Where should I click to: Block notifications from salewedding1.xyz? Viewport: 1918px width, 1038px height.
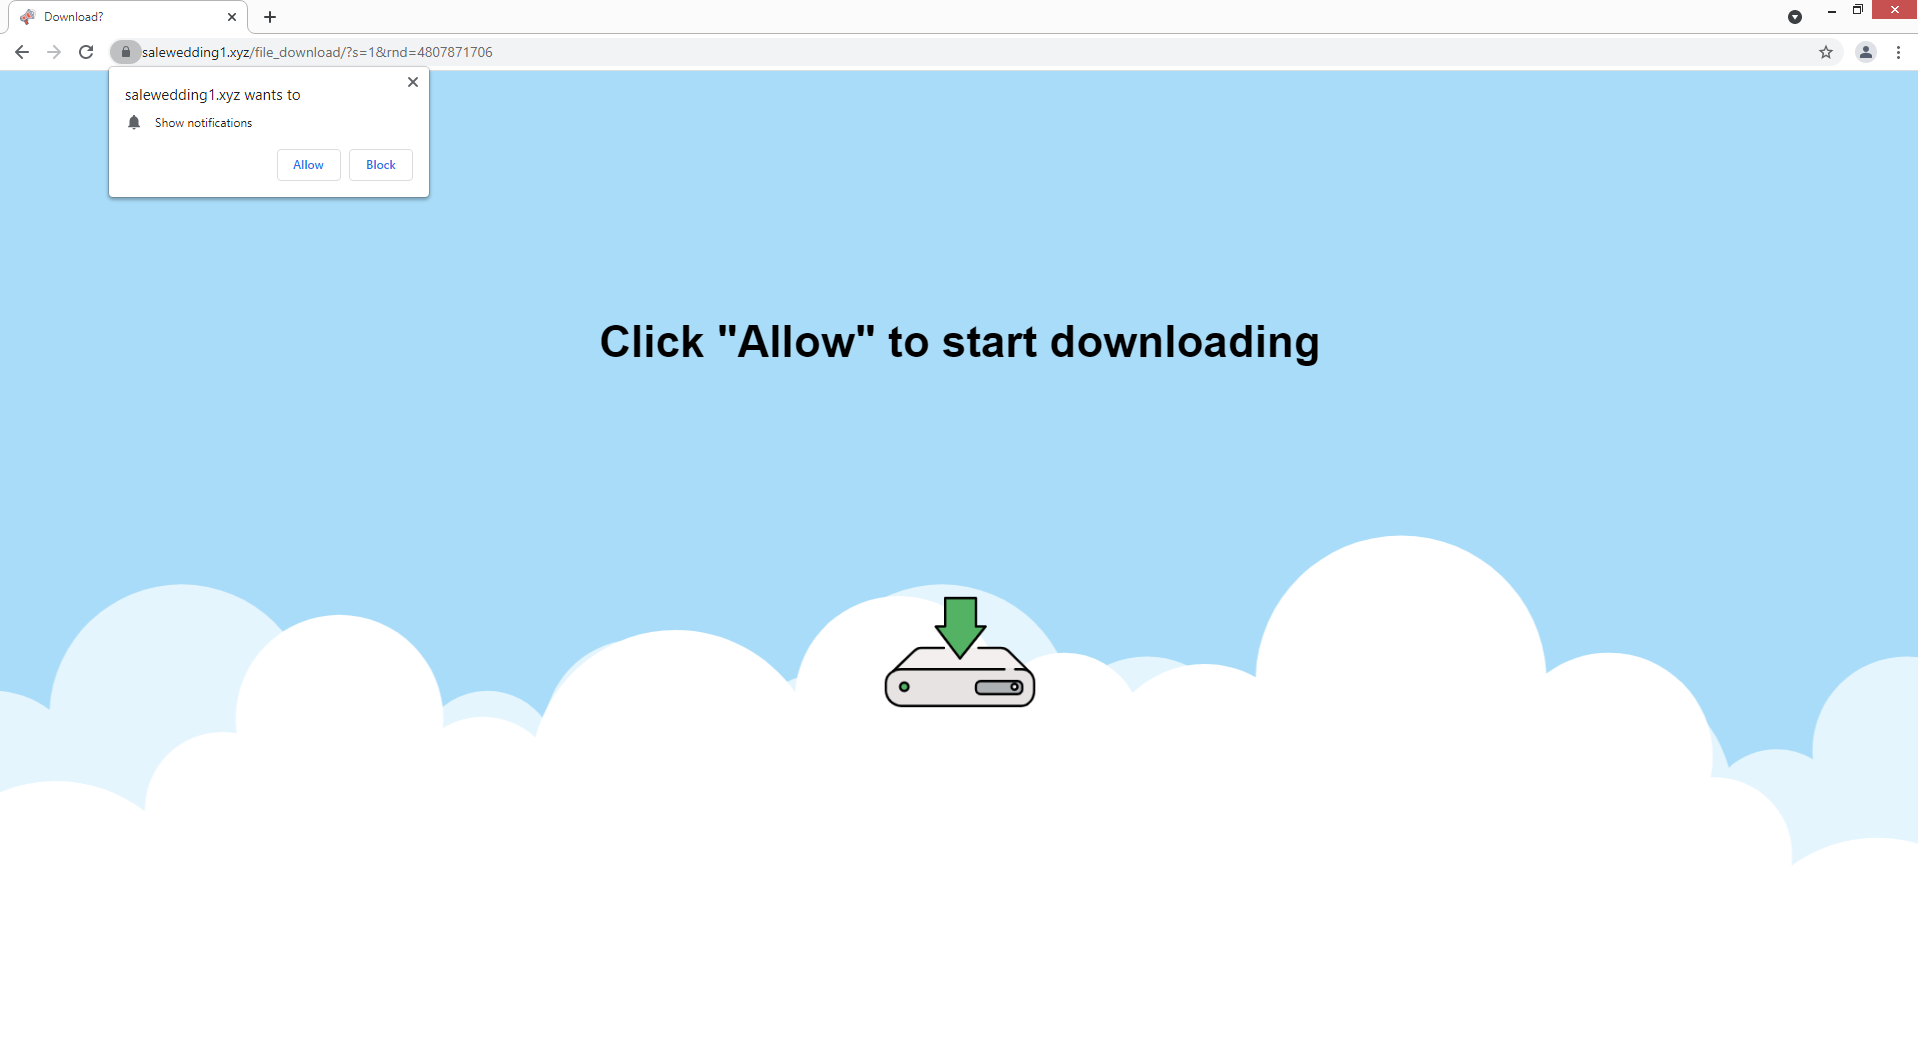tap(381, 165)
